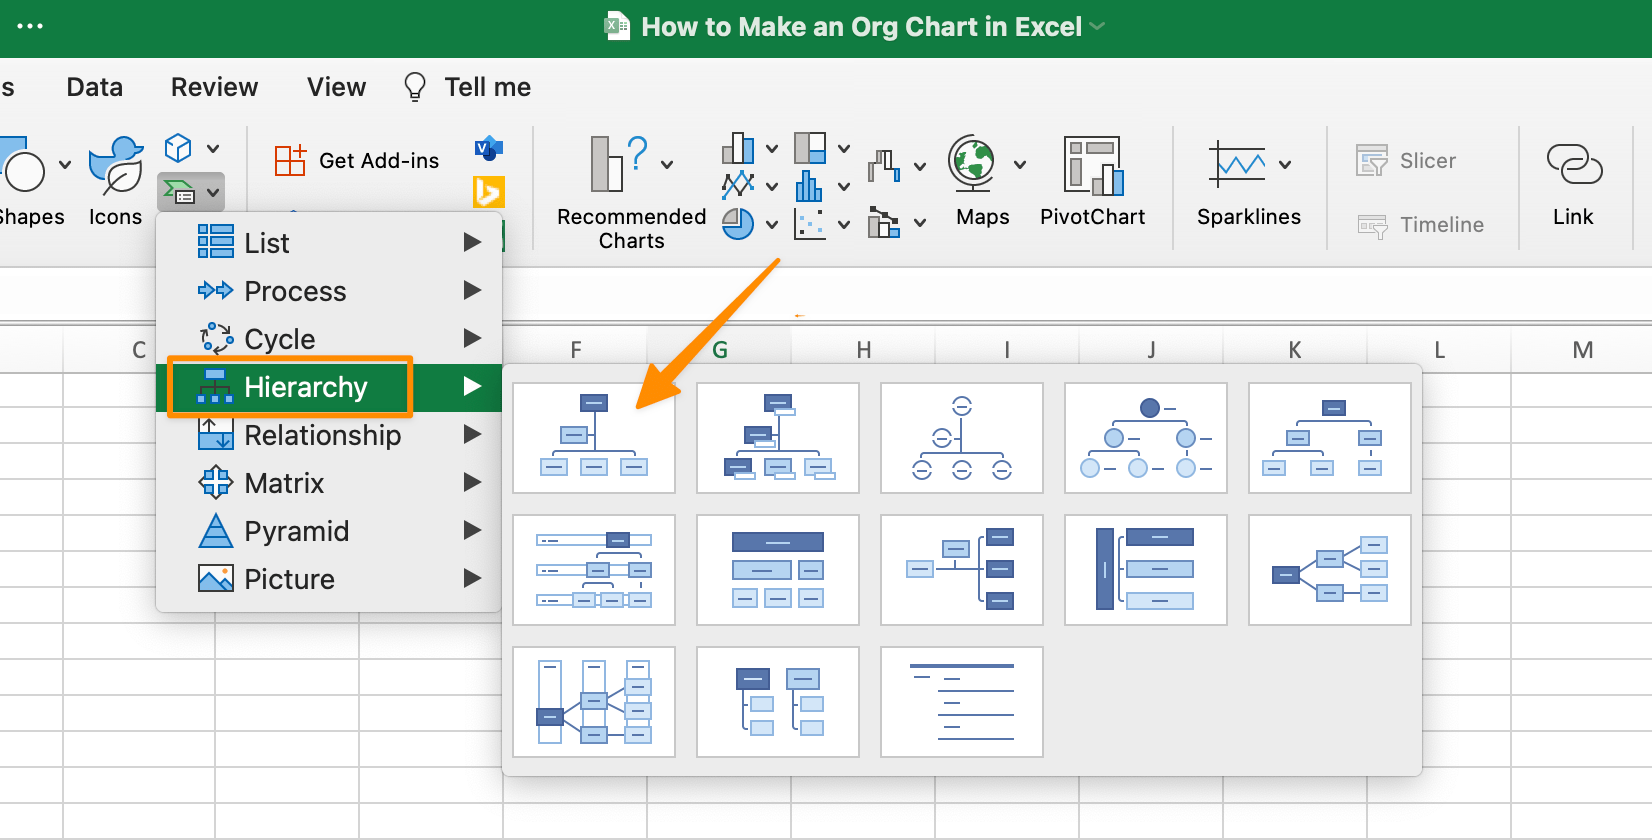Expand the Shapes dropdown arrow

65,165
